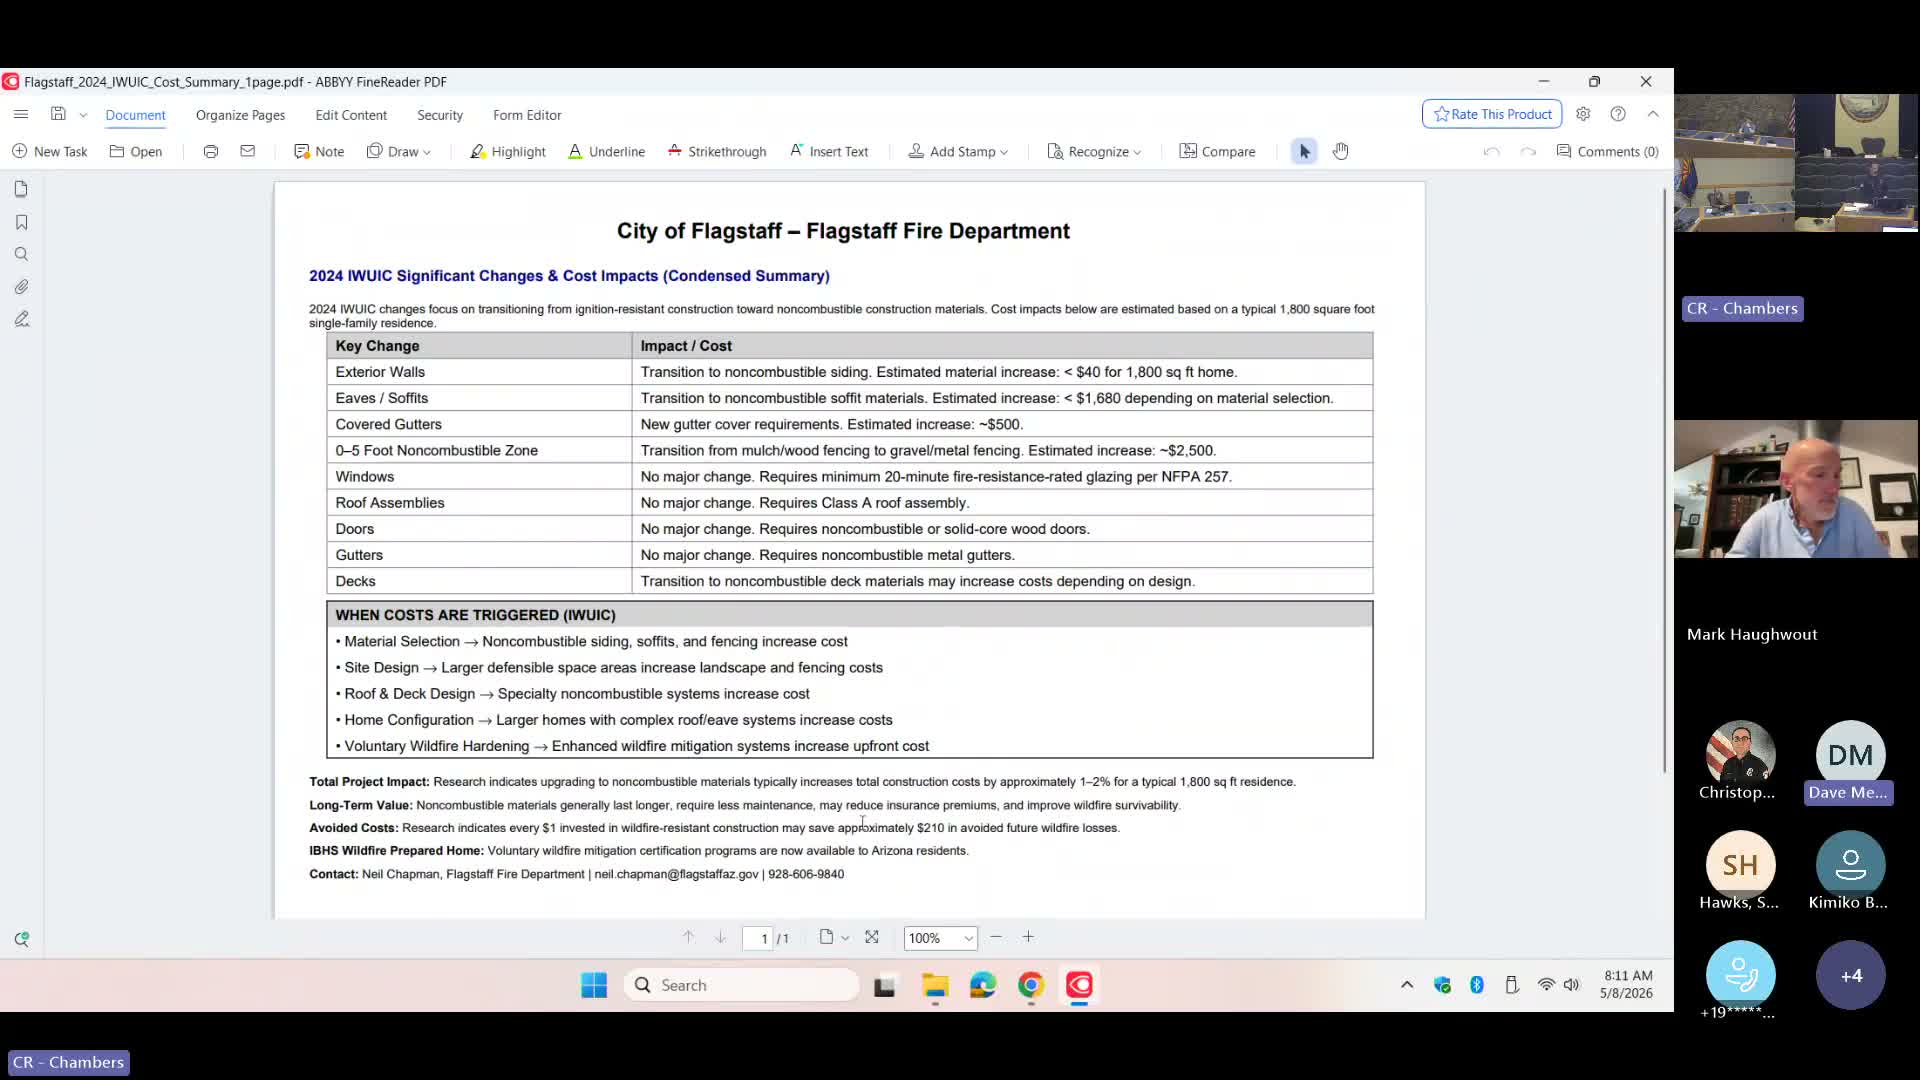Open the 100% zoom level combo box
Viewport: 1920px width, 1080px height.
[x=940, y=938]
